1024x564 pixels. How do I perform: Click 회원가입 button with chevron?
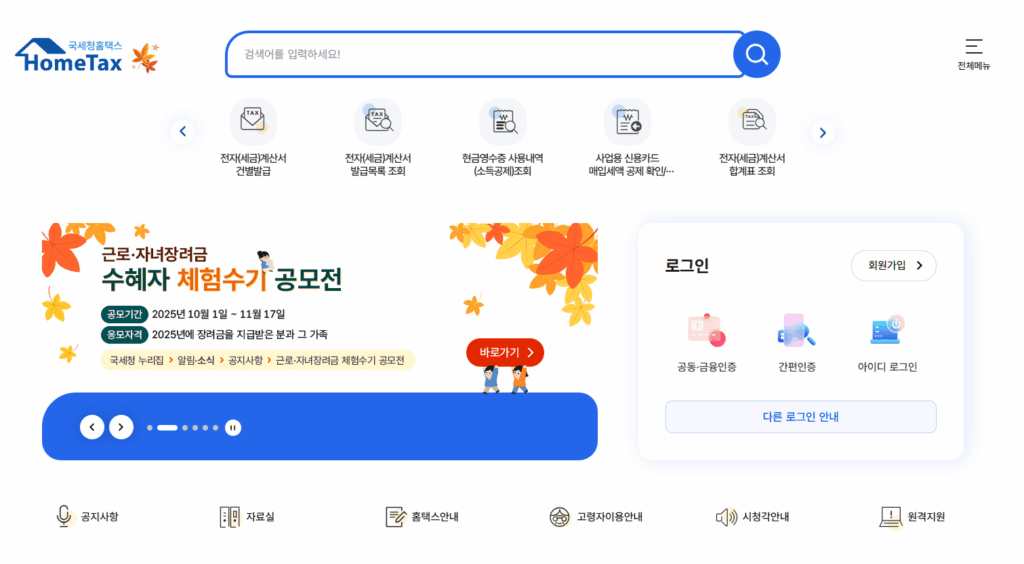893,265
